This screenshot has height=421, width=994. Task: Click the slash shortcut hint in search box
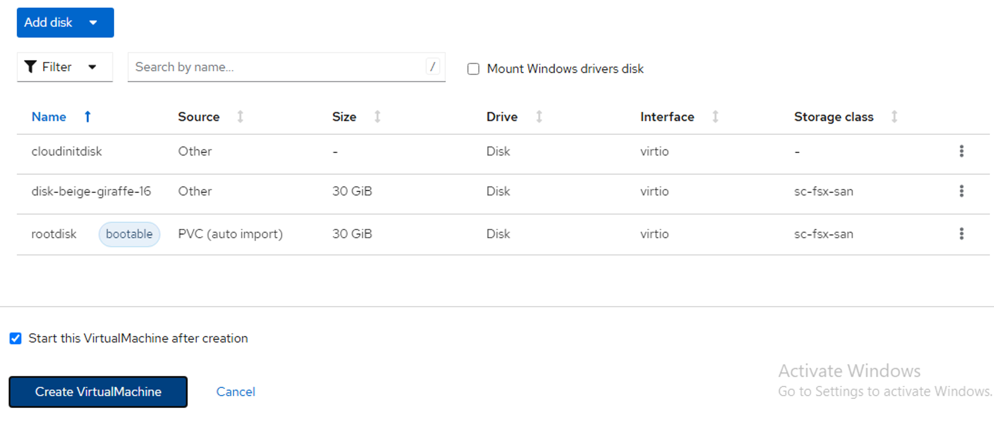(x=433, y=67)
